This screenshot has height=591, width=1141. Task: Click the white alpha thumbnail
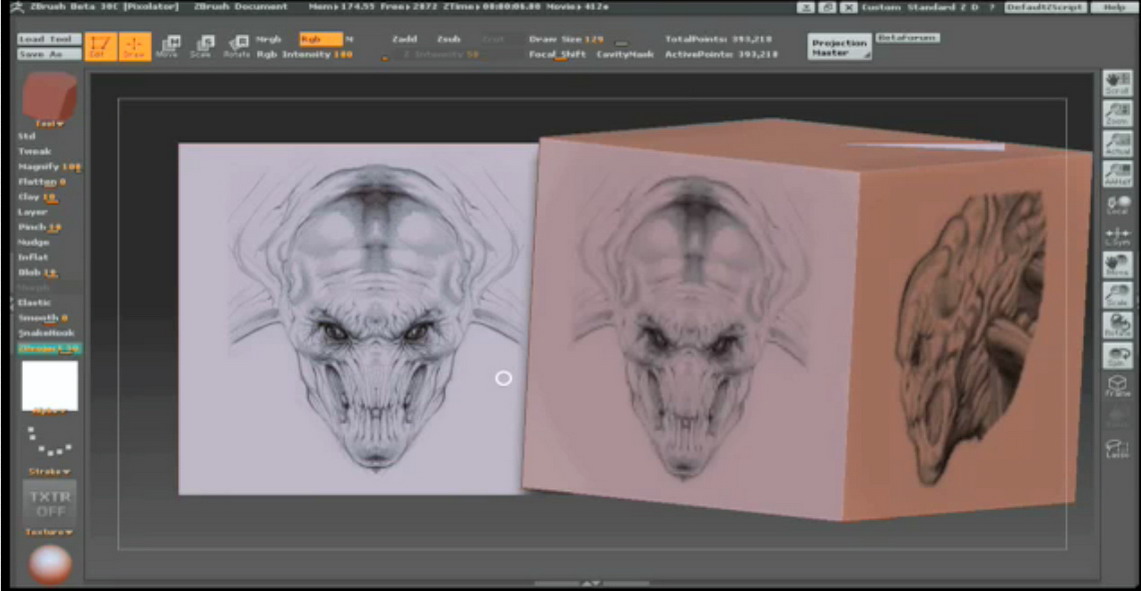49,386
